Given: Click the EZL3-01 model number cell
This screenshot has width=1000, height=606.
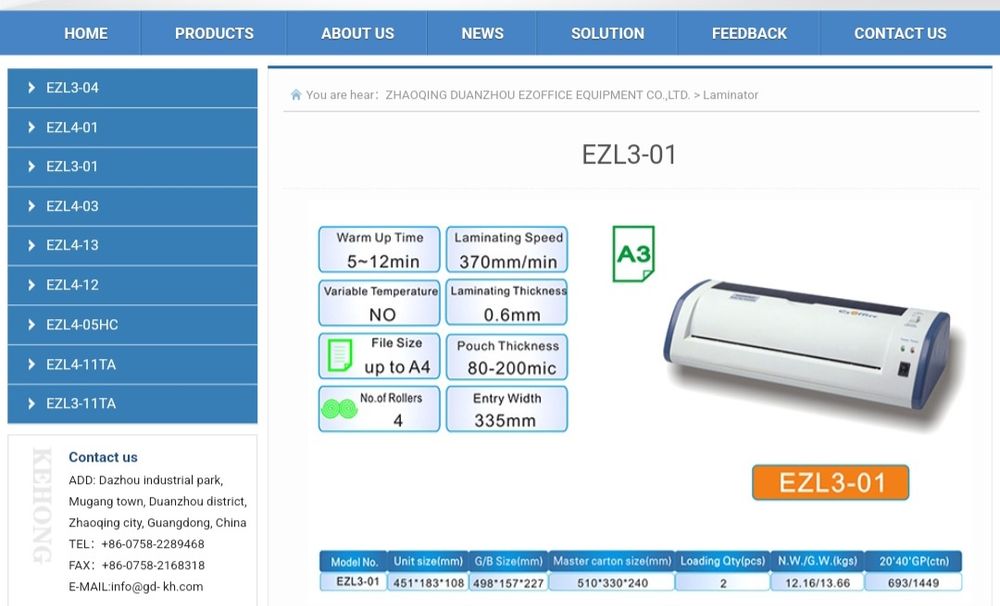Looking at the screenshot, I should pyautogui.click(x=354, y=582).
